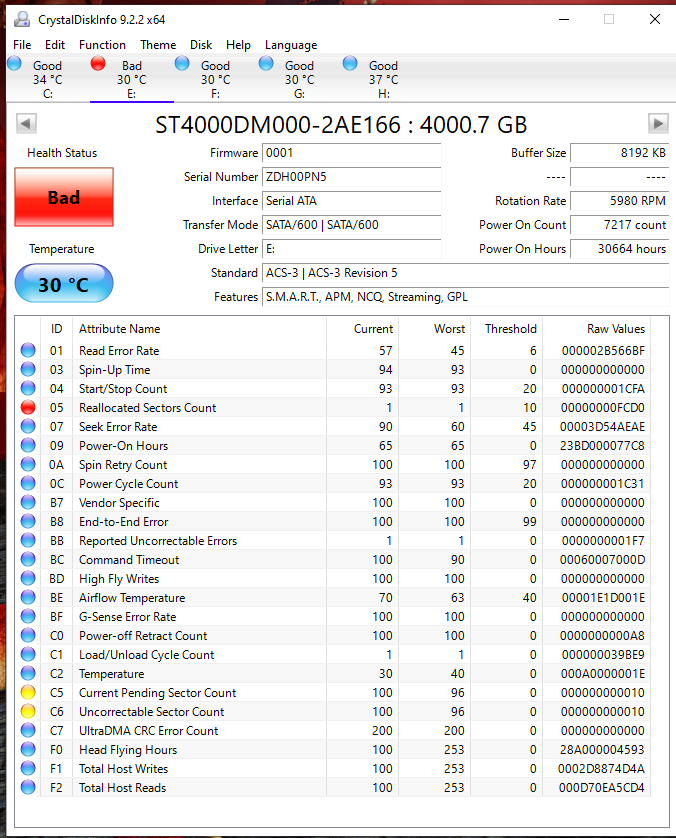Image resolution: width=676 pixels, height=838 pixels.
Task: Click the Current column header
Action: (x=362, y=329)
